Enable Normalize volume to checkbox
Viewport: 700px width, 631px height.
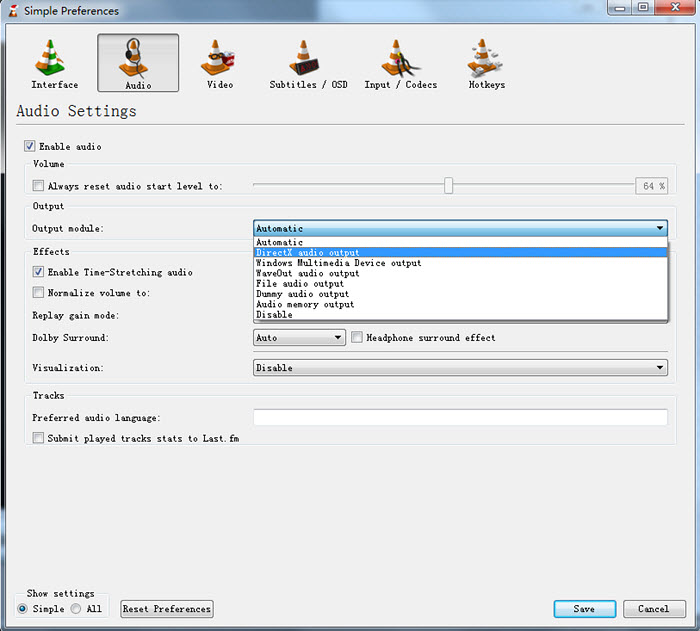pyautogui.click(x=38, y=293)
